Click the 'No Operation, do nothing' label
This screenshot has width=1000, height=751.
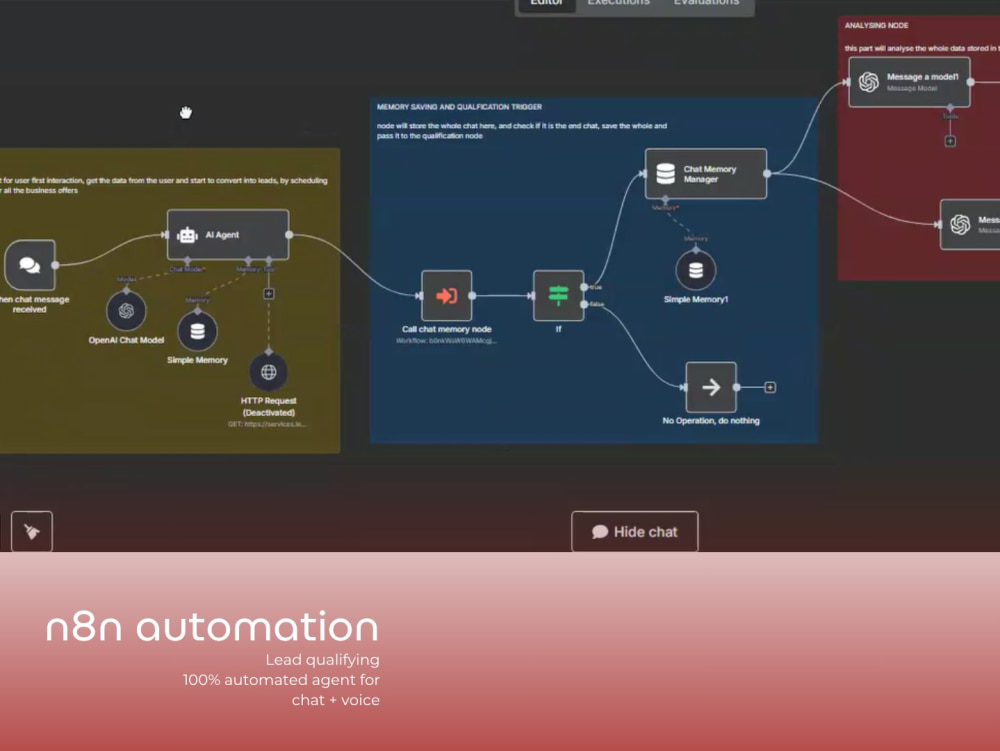click(711, 421)
